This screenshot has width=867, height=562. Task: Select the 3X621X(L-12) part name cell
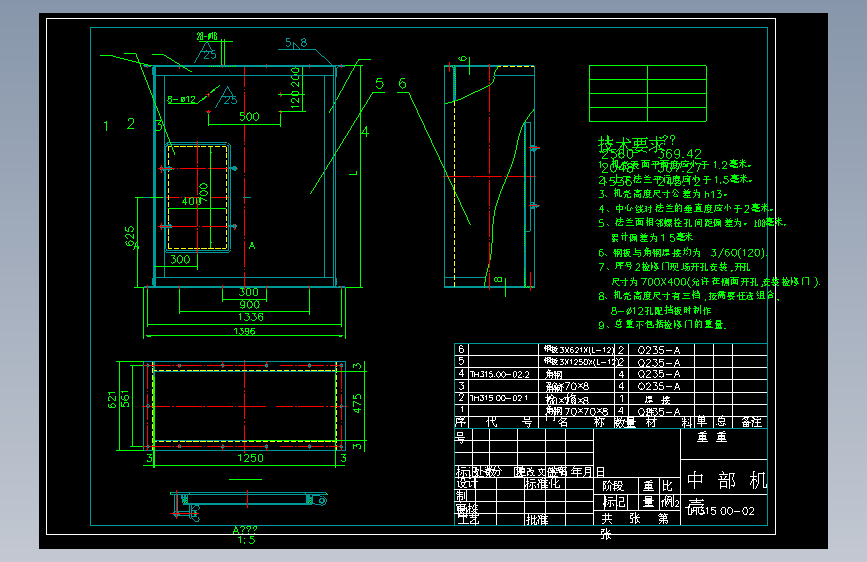click(x=579, y=350)
